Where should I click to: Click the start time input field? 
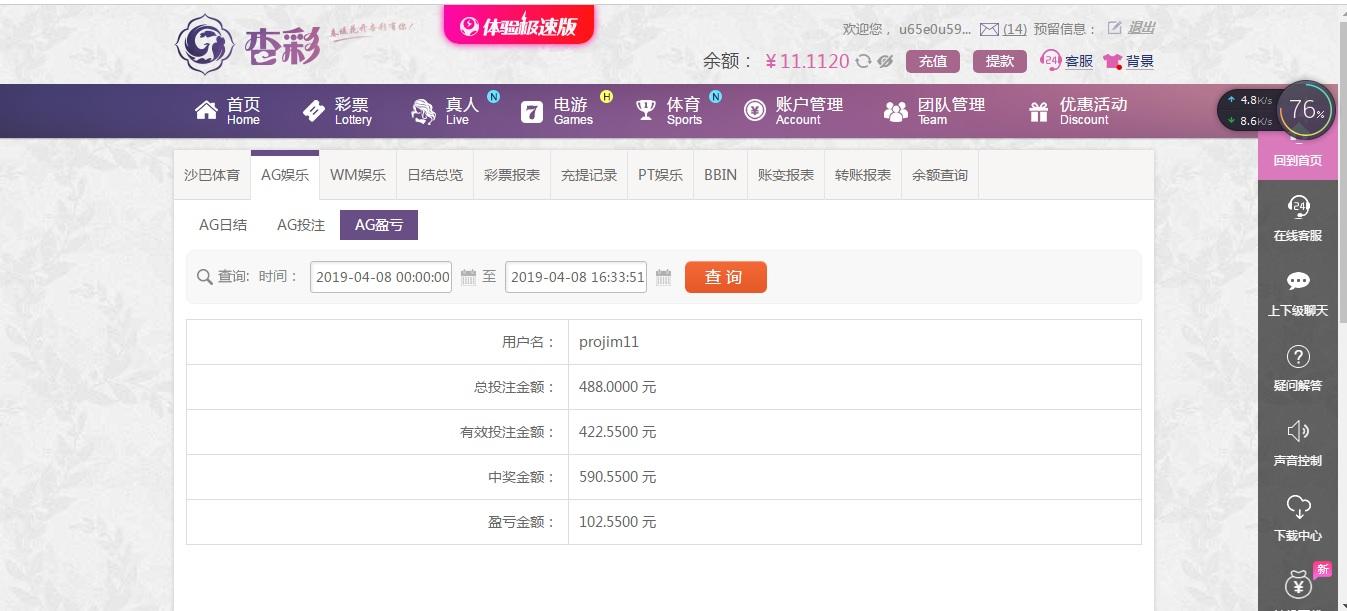click(x=381, y=277)
